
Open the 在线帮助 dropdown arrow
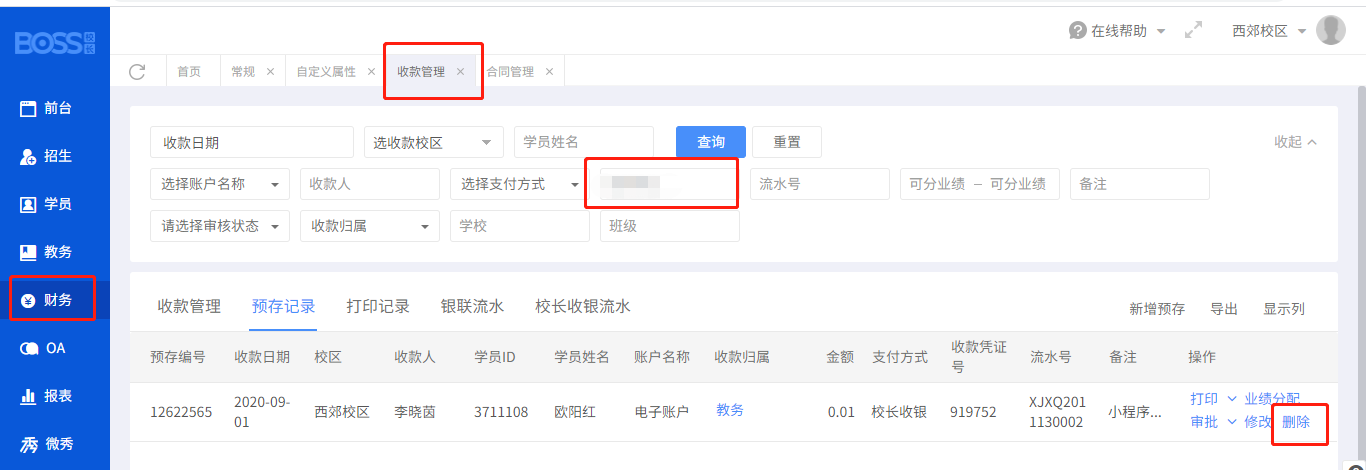pyautogui.click(x=1161, y=32)
